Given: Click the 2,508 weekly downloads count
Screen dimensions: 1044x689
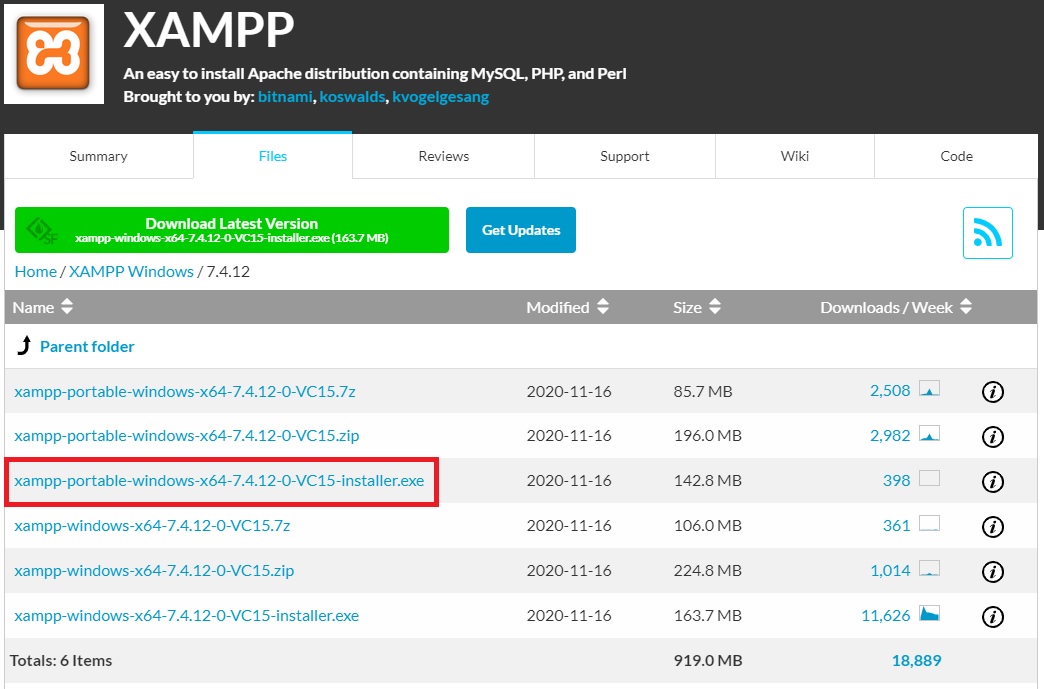Looking at the screenshot, I should tap(890, 391).
